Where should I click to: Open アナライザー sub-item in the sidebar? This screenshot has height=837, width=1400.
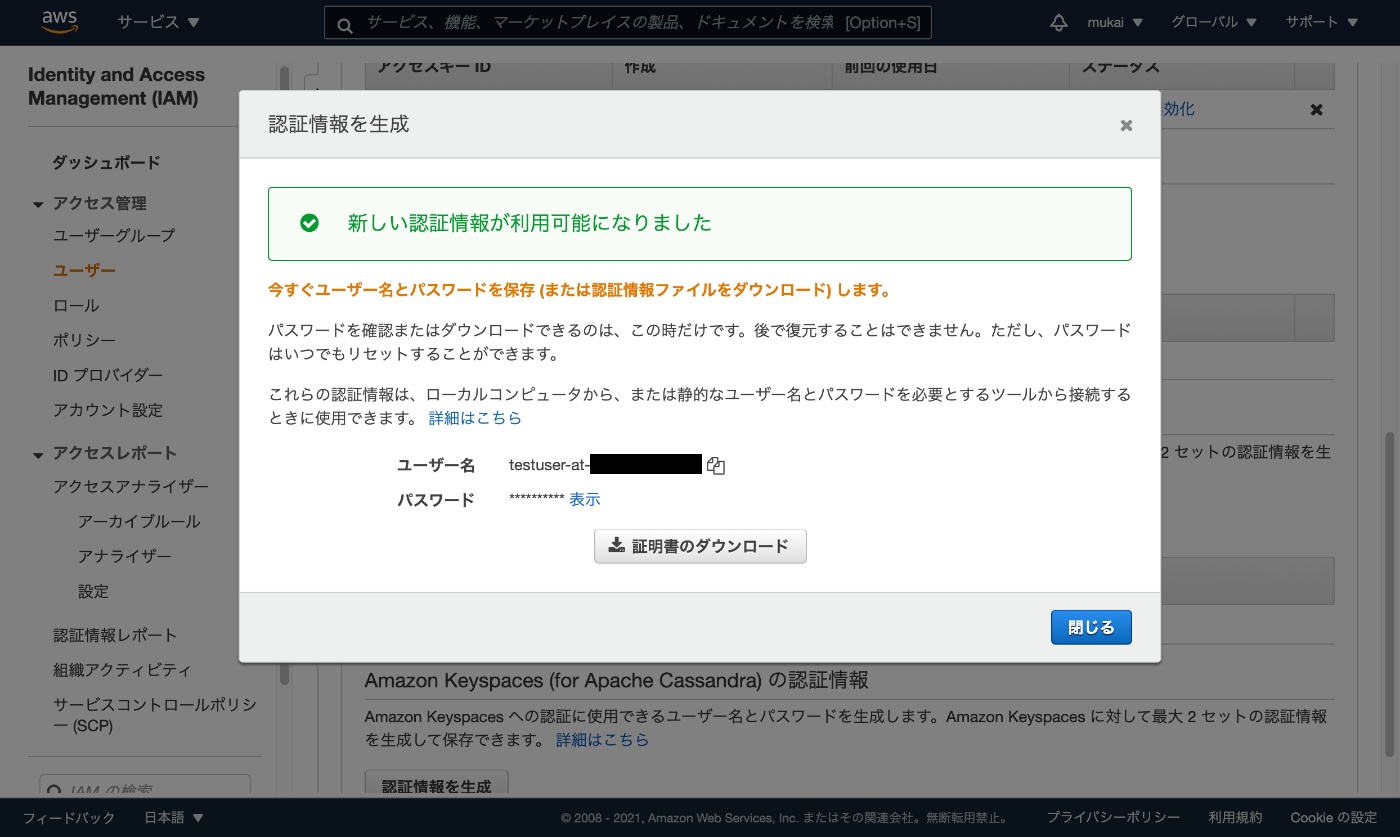[x=125, y=556]
